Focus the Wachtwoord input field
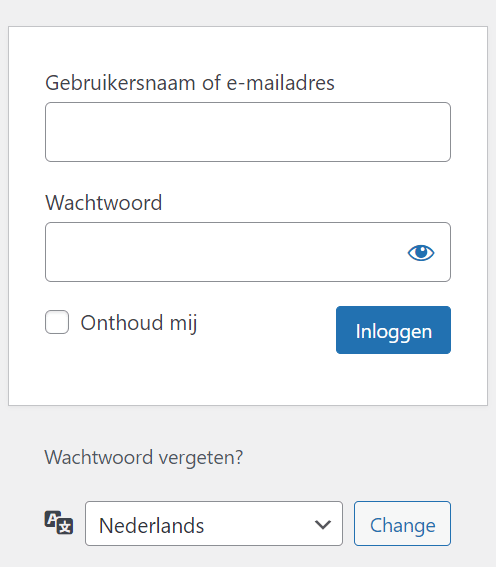The height and width of the screenshot is (567, 496). tap(248, 252)
